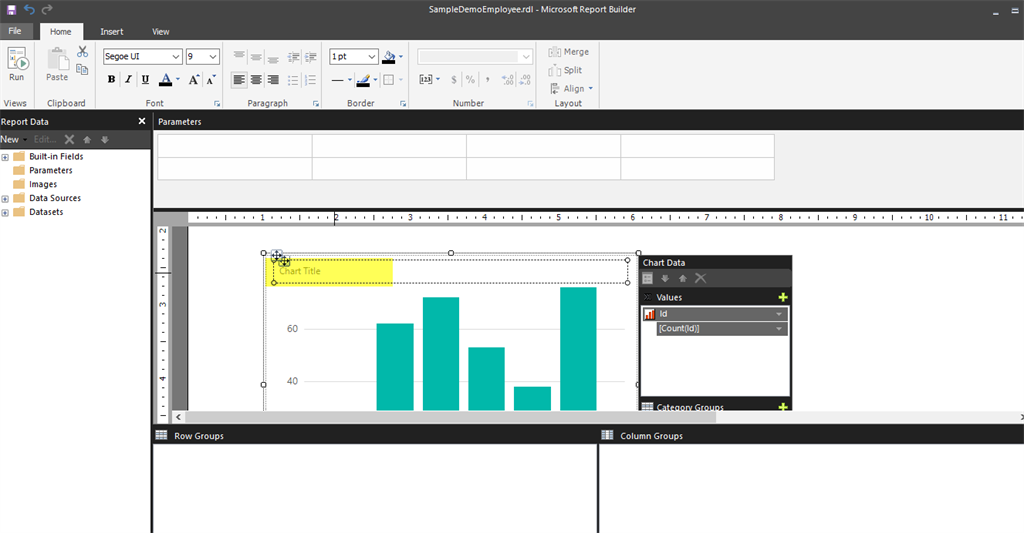Click Edit... in Report Data toolbar

point(45,139)
